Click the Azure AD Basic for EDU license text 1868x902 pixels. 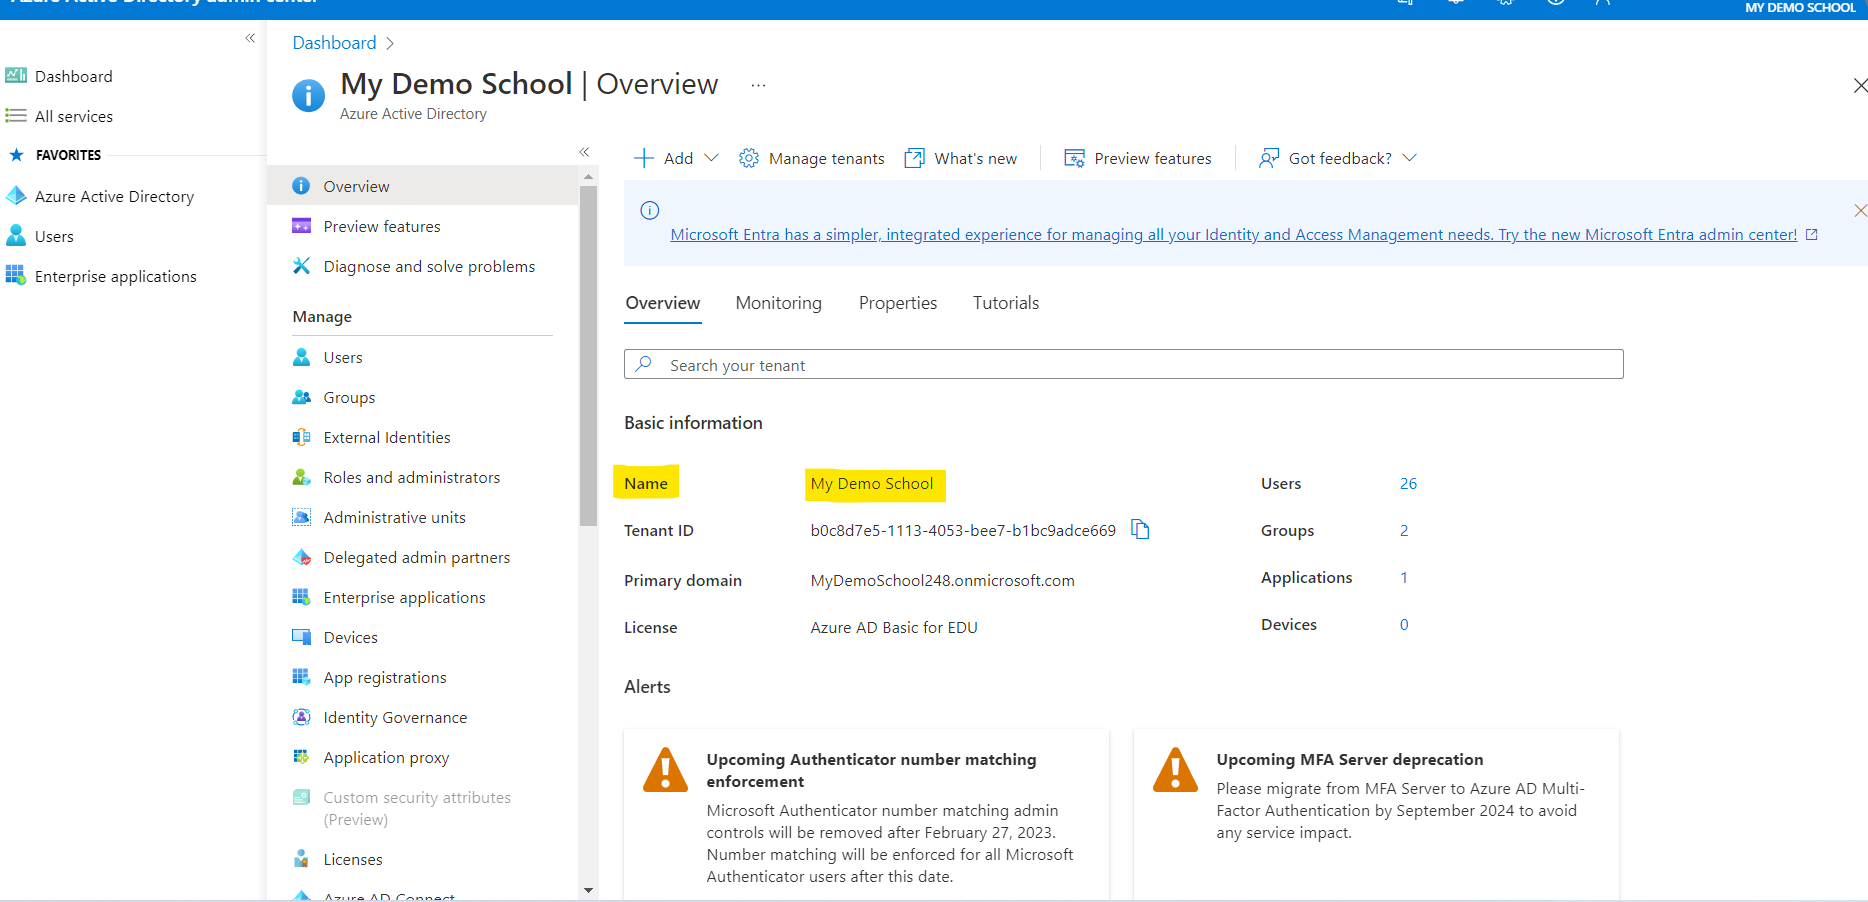[894, 628]
